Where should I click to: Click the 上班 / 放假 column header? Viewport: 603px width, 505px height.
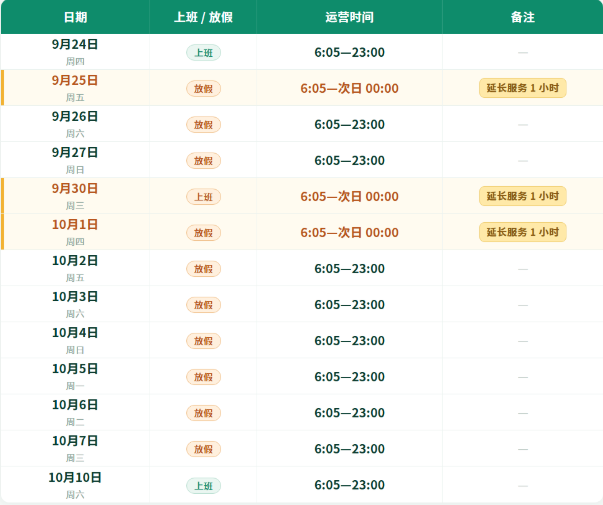tap(203, 17)
